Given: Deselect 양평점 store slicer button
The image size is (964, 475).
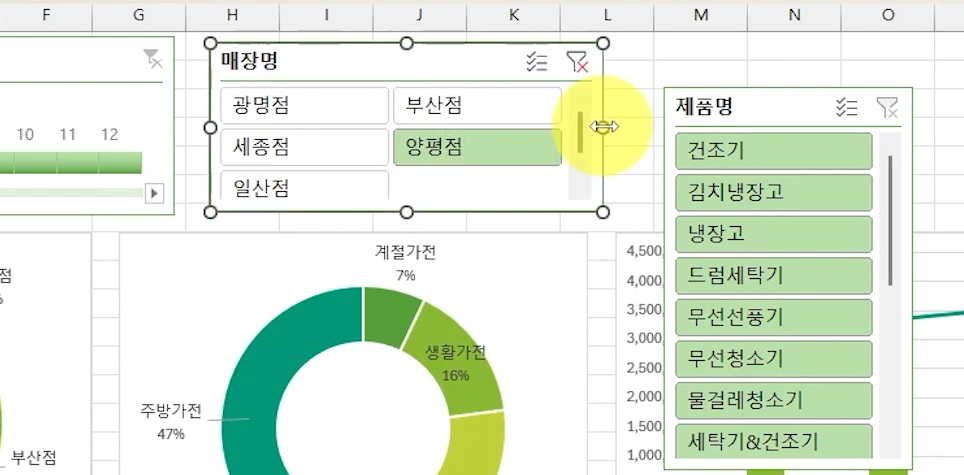Looking at the screenshot, I should click(x=477, y=147).
